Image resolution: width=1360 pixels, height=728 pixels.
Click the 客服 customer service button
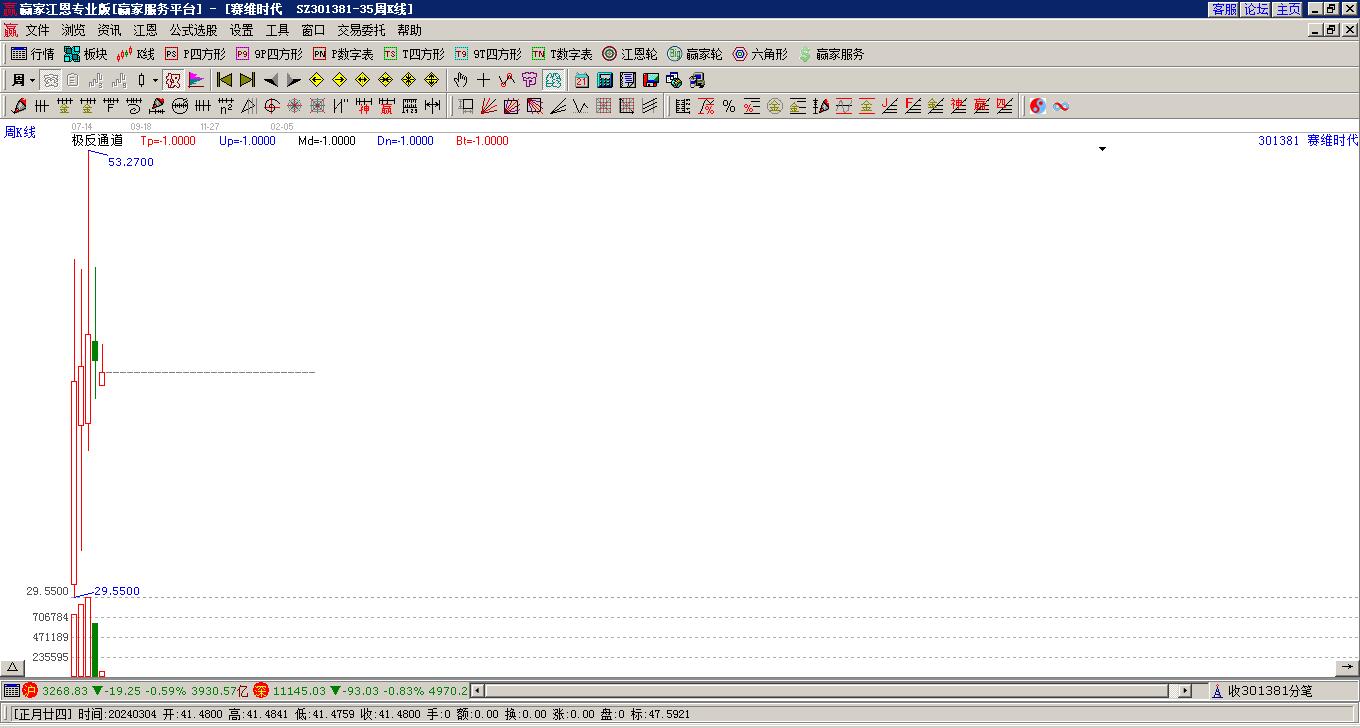(x=1224, y=9)
